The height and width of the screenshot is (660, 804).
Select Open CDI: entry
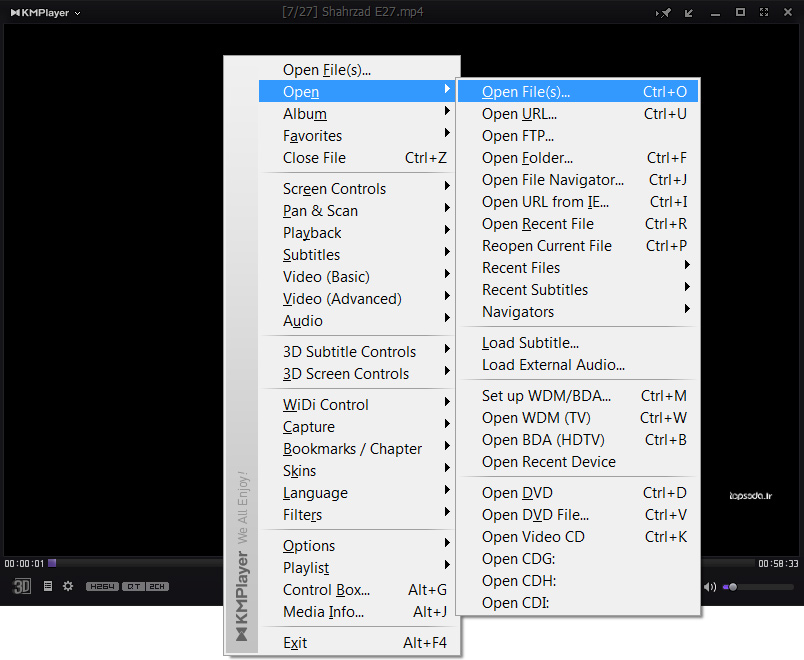click(578, 603)
